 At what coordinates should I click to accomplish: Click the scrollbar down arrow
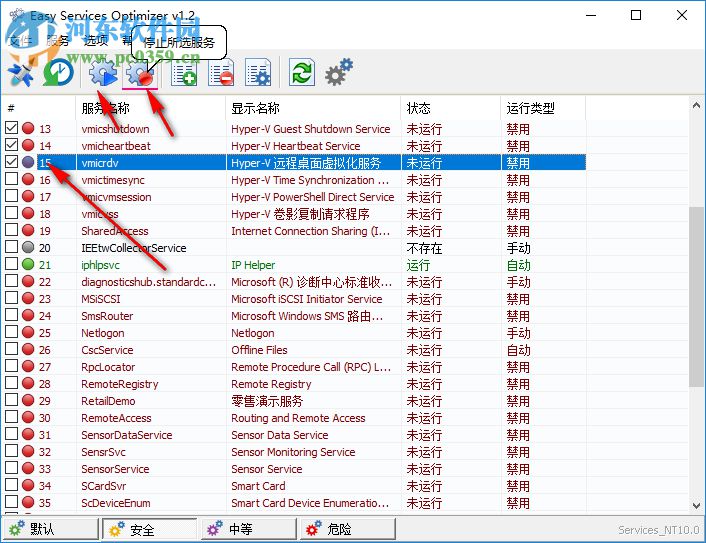click(x=696, y=506)
